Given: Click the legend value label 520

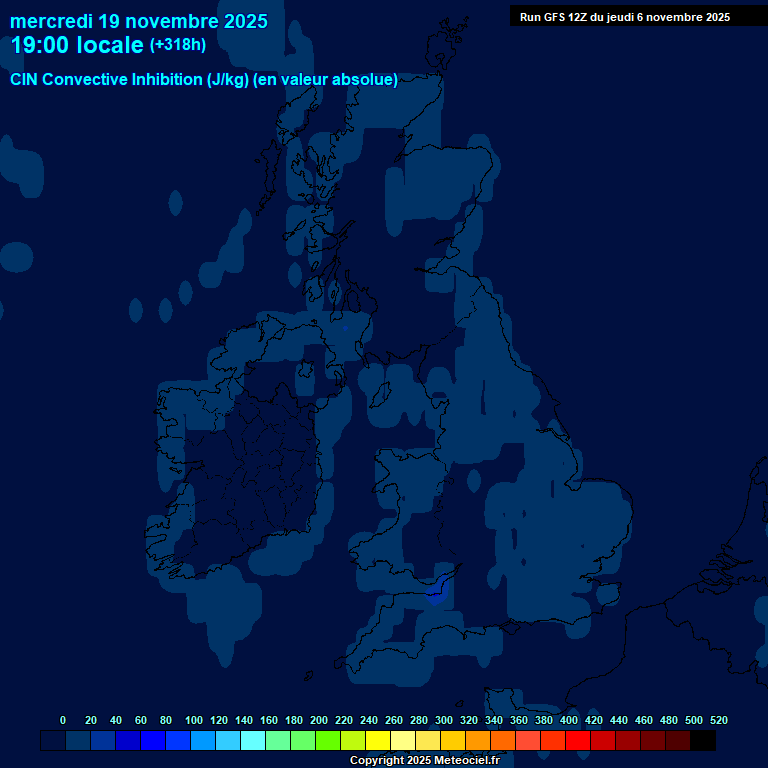Looking at the screenshot, I should coord(718,720).
